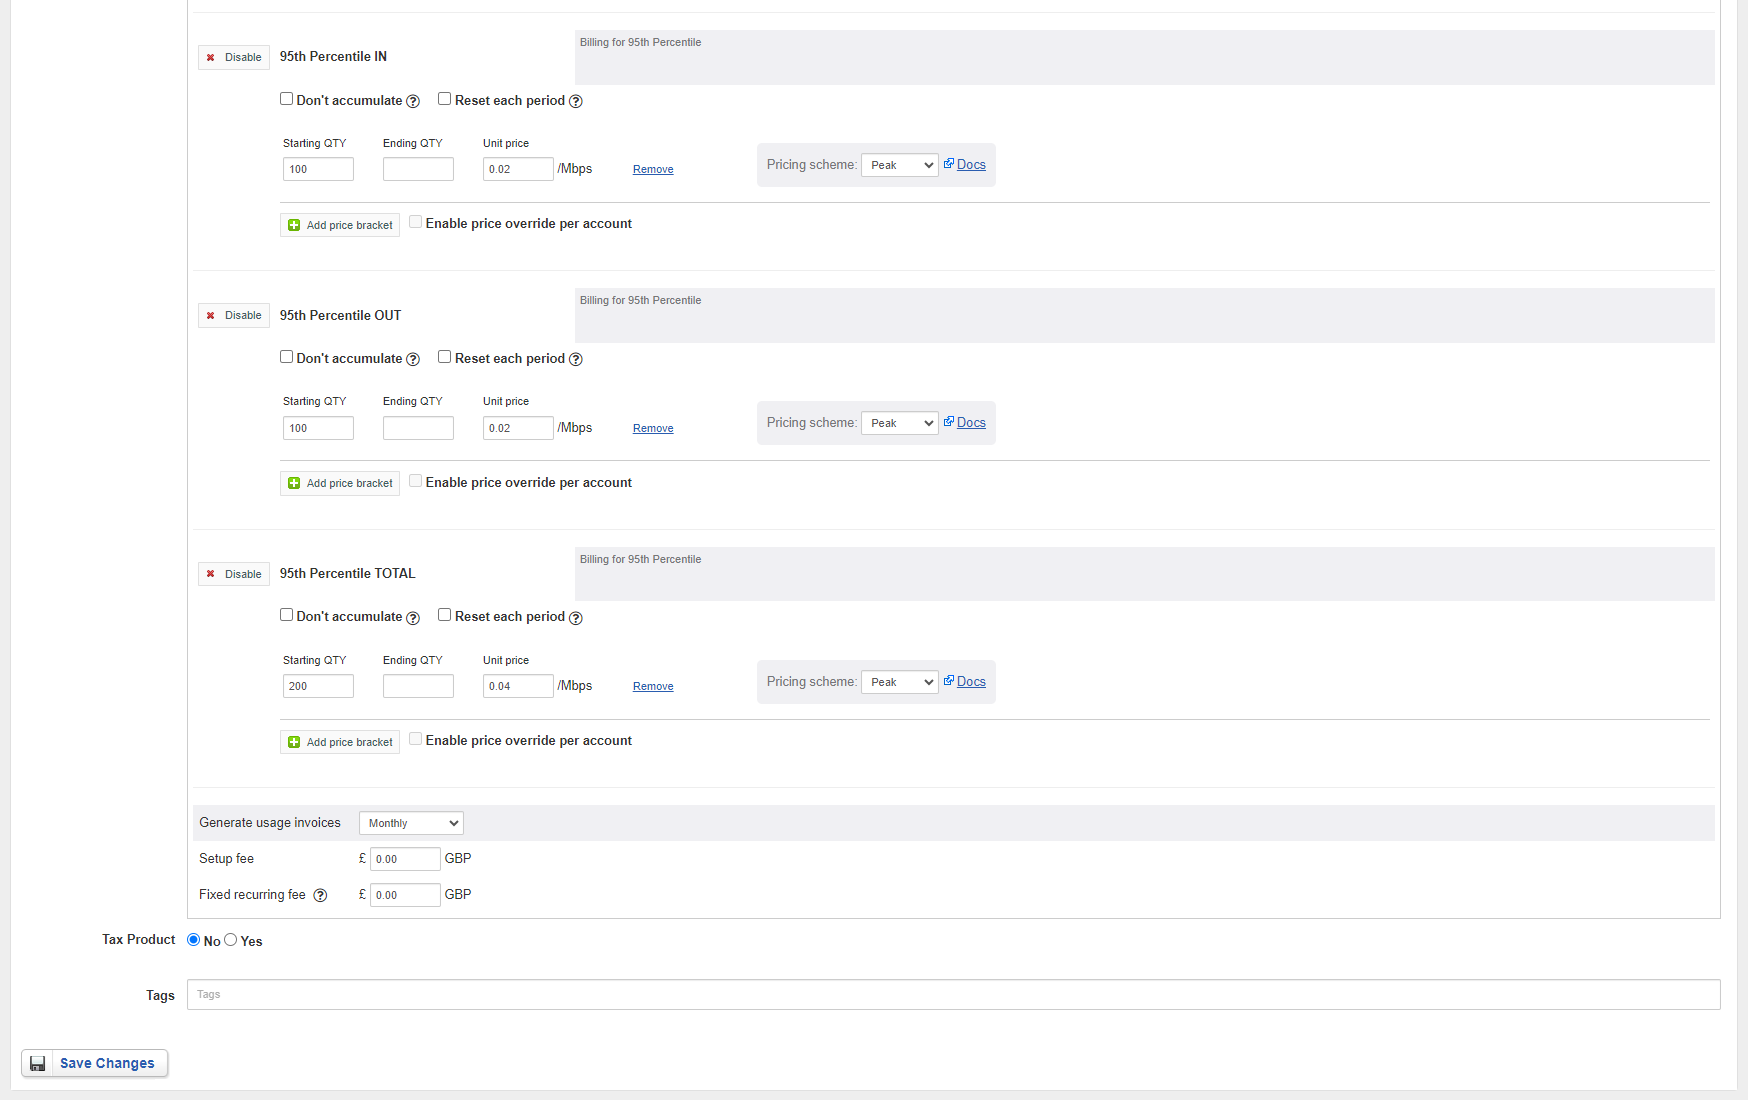
Task: Click Remove link for 95th Percentile OUT bracket
Action: [x=653, y=428]
